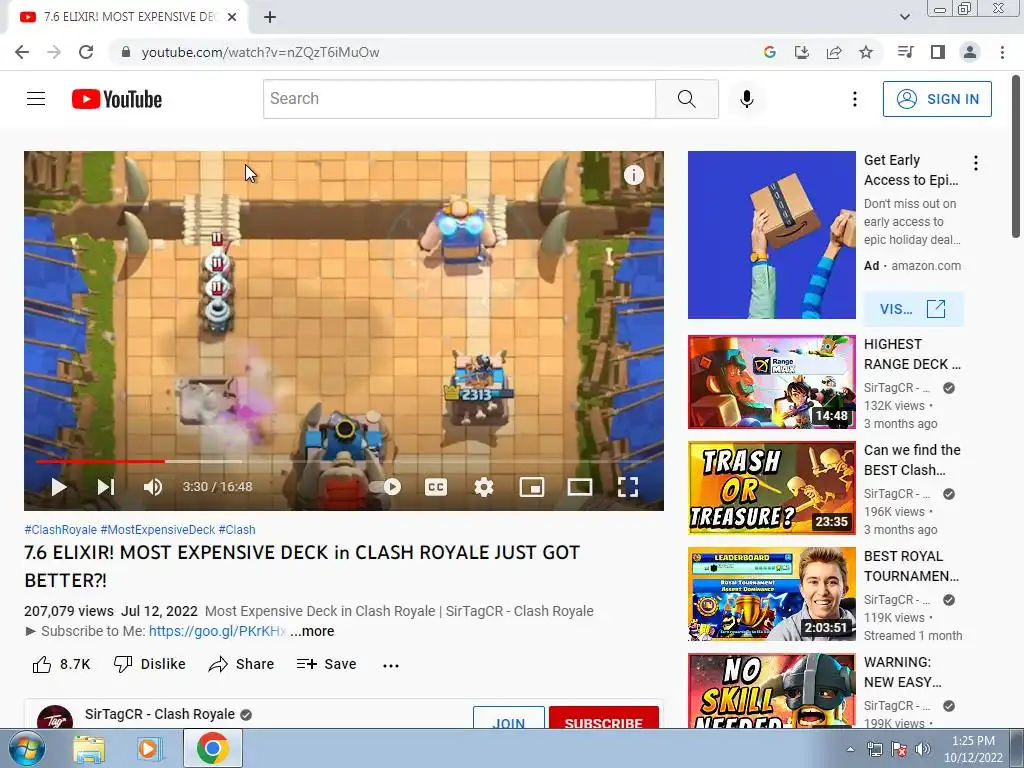This screenshot has width=1024, height=768.
Task: Start voice search with microphone icon
Action: [x=746, y=99]
